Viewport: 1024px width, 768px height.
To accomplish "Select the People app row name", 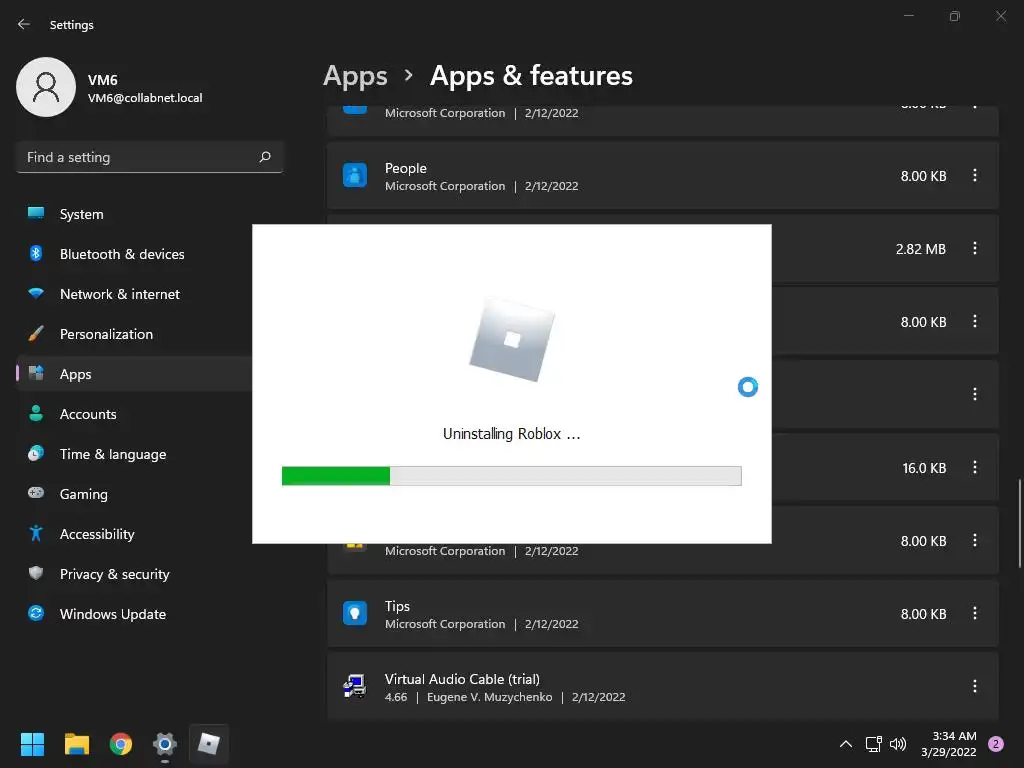I will pyautogui.click(x=406, y=168).
